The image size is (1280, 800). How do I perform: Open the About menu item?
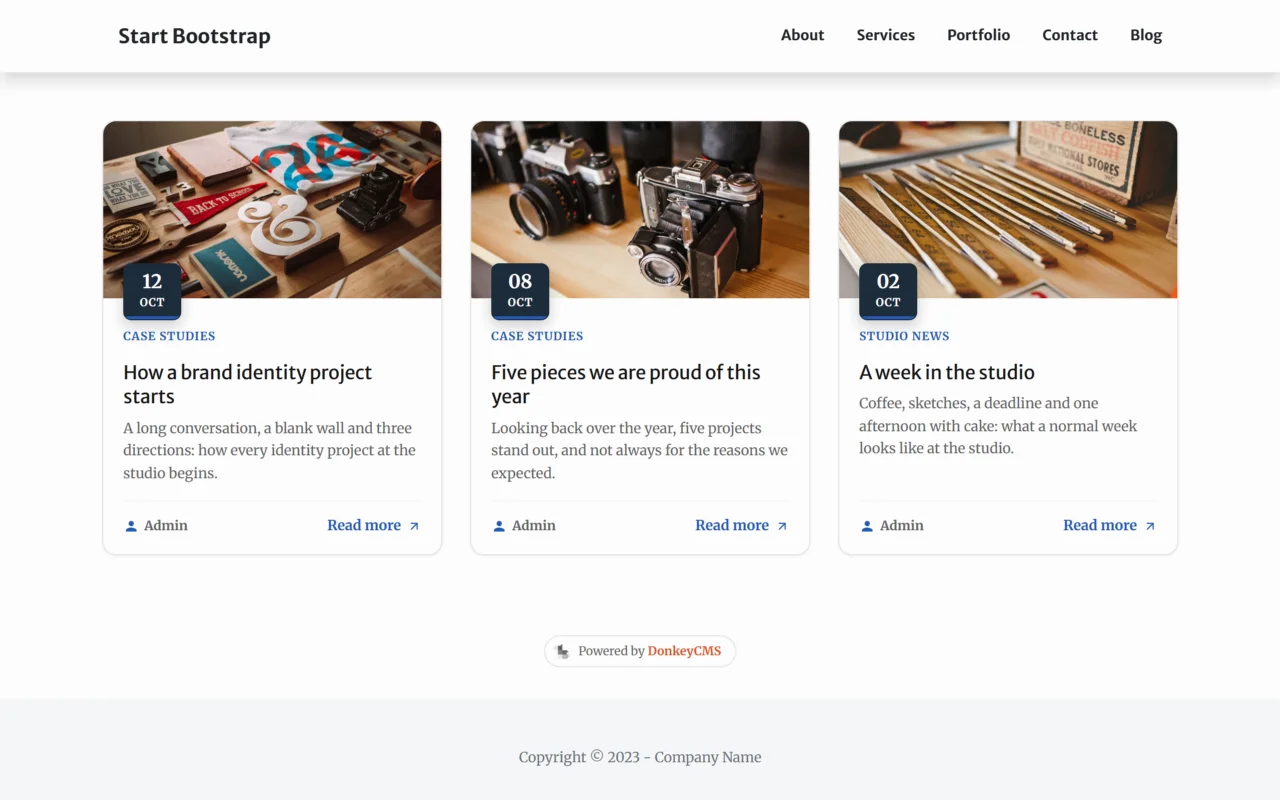[x=802, y=35]
